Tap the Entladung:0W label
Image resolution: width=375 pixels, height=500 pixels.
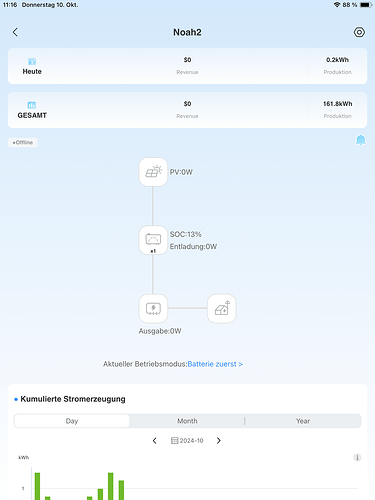coord(193,247)
